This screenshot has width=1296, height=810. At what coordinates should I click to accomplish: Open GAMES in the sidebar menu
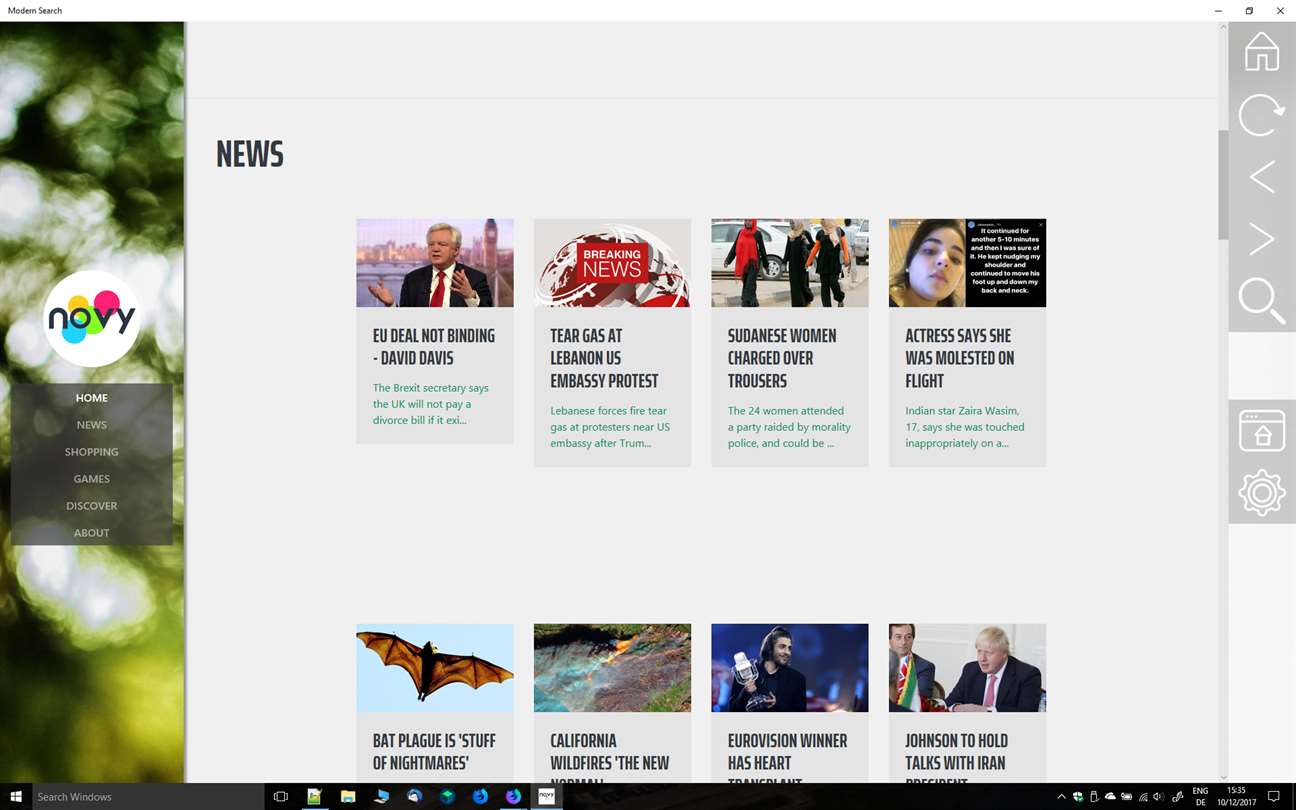point(92,479)
